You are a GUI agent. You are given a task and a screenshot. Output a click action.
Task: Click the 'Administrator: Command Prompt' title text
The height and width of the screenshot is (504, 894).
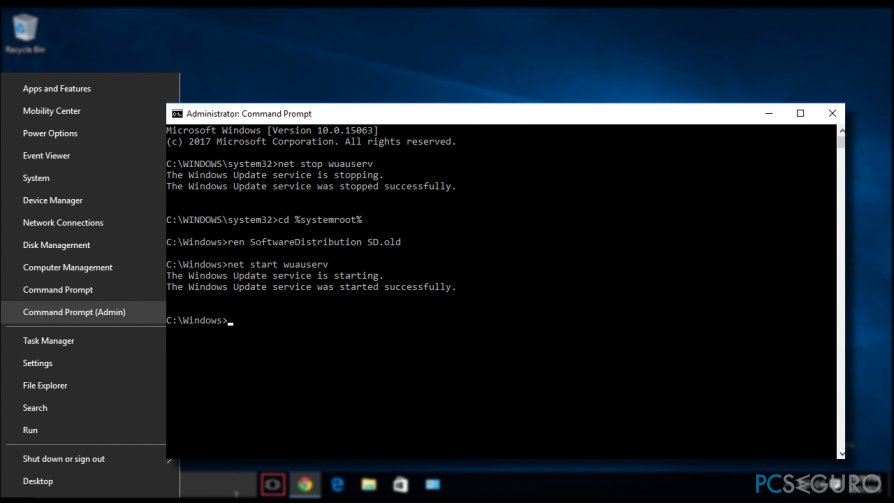249,113
